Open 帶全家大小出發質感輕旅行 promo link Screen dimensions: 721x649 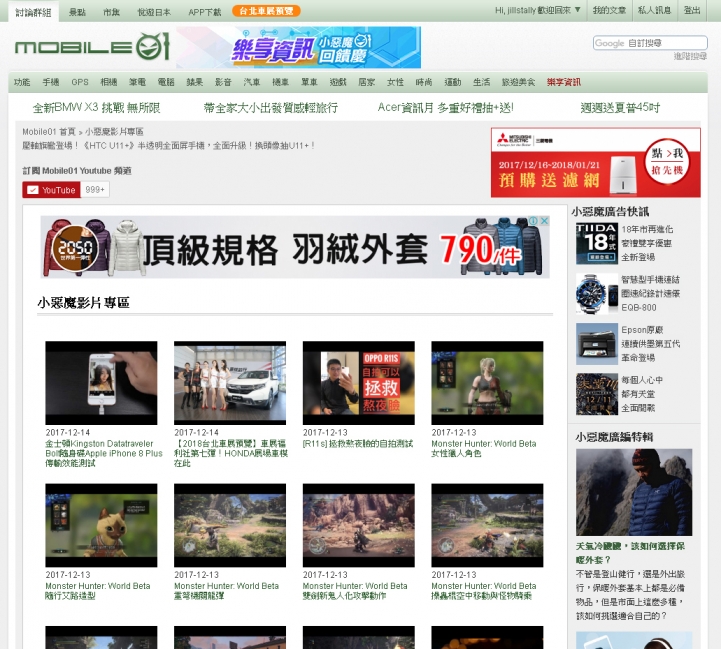pyautogui.click(x=270, y=108)
